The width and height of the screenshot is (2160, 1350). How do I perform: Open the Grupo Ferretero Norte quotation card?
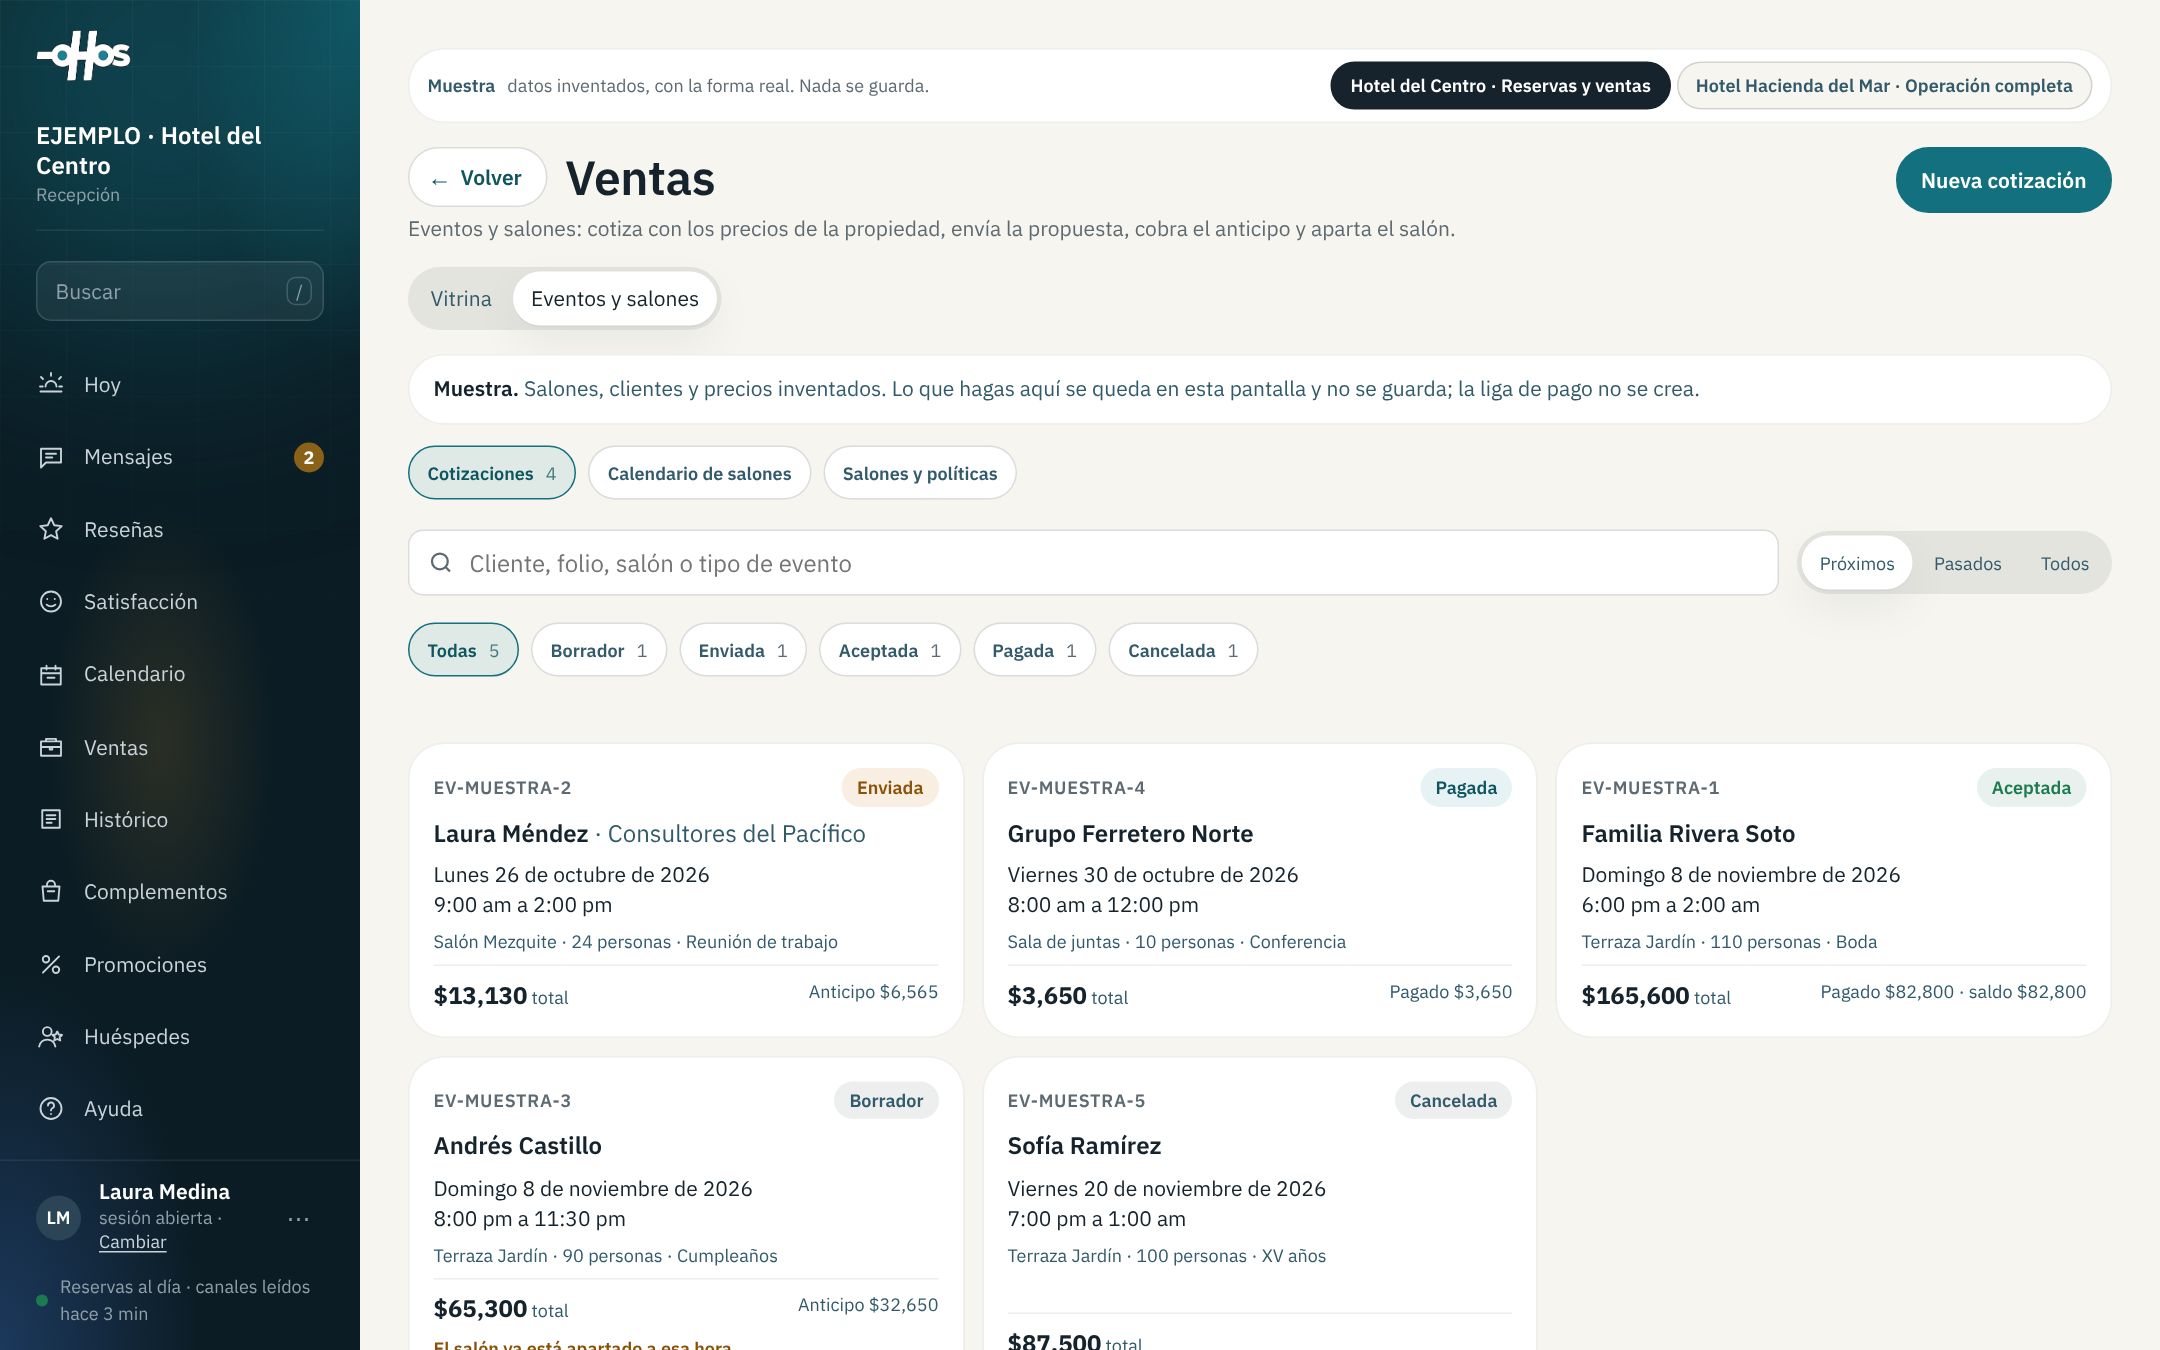point(1259,890)
